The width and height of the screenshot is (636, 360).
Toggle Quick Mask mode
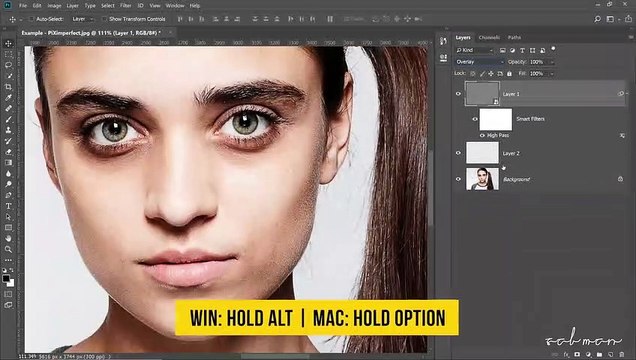pos(8,294)
